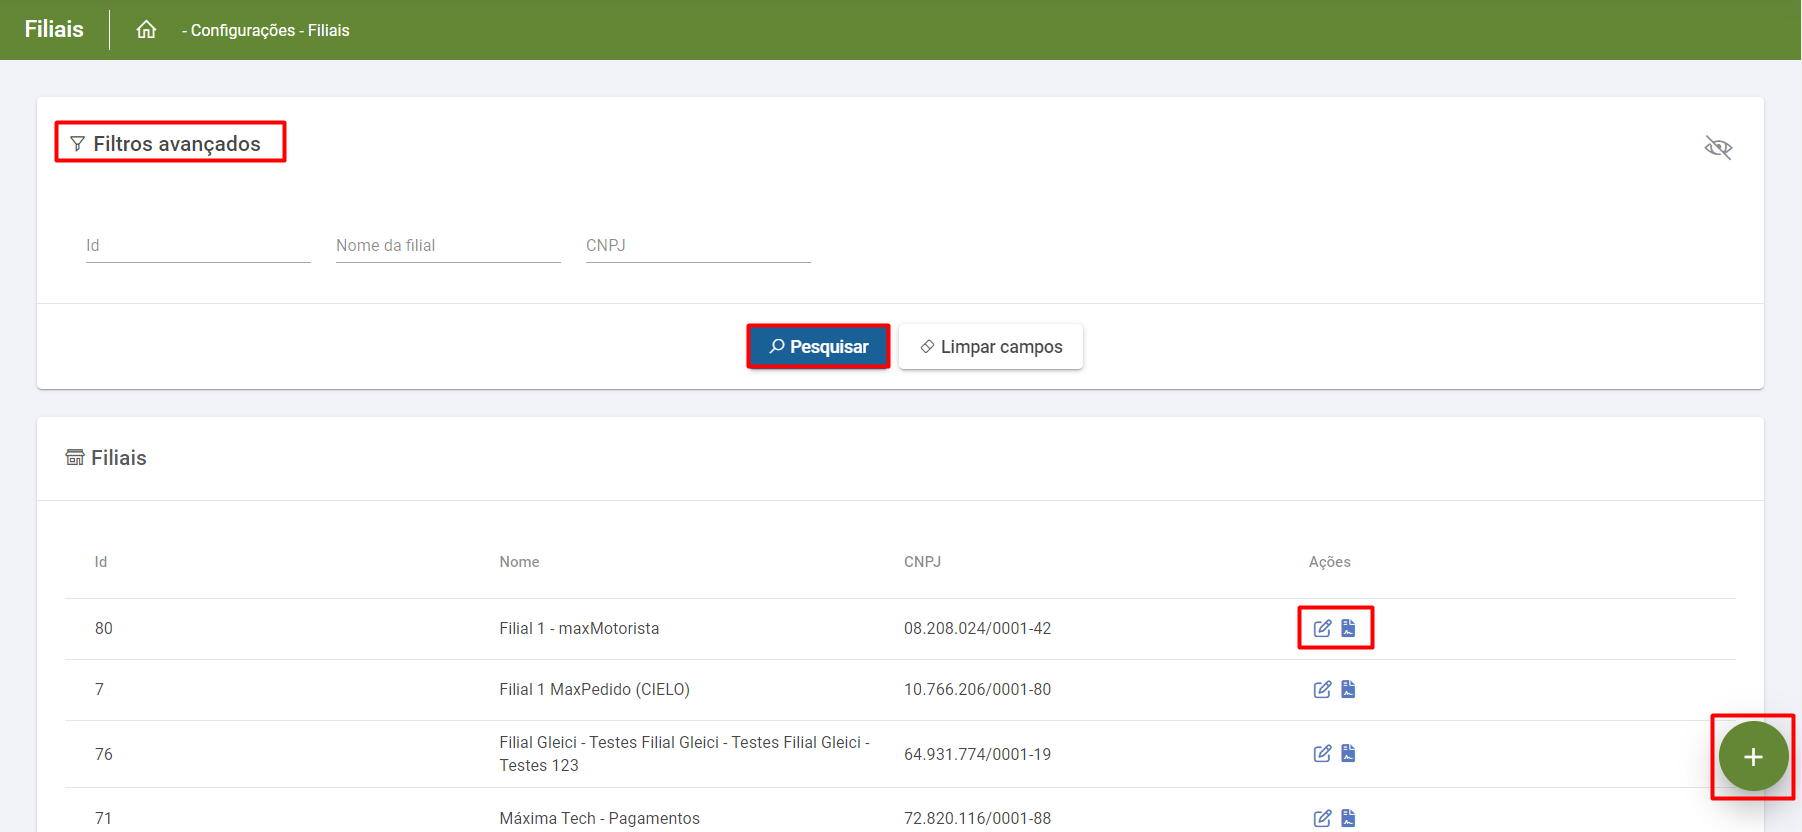This screenshot has width=1802, height=832.
Task: Add a new filial with the plus button
Action: tap(1753, 757)
